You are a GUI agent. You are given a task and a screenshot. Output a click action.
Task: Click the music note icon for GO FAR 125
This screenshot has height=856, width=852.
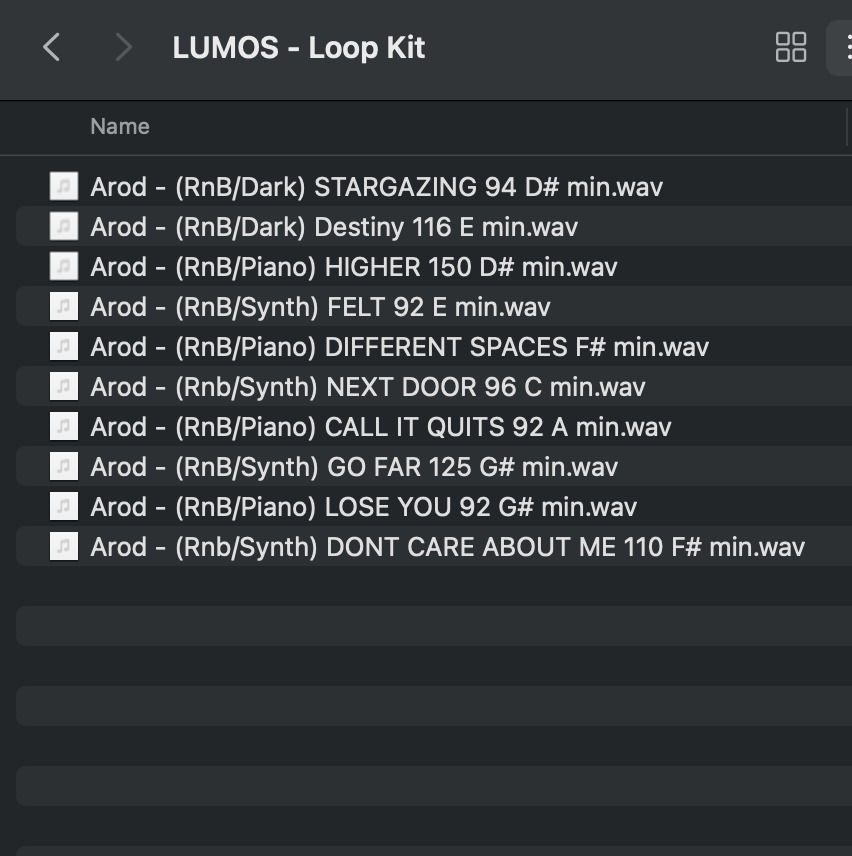63,466
